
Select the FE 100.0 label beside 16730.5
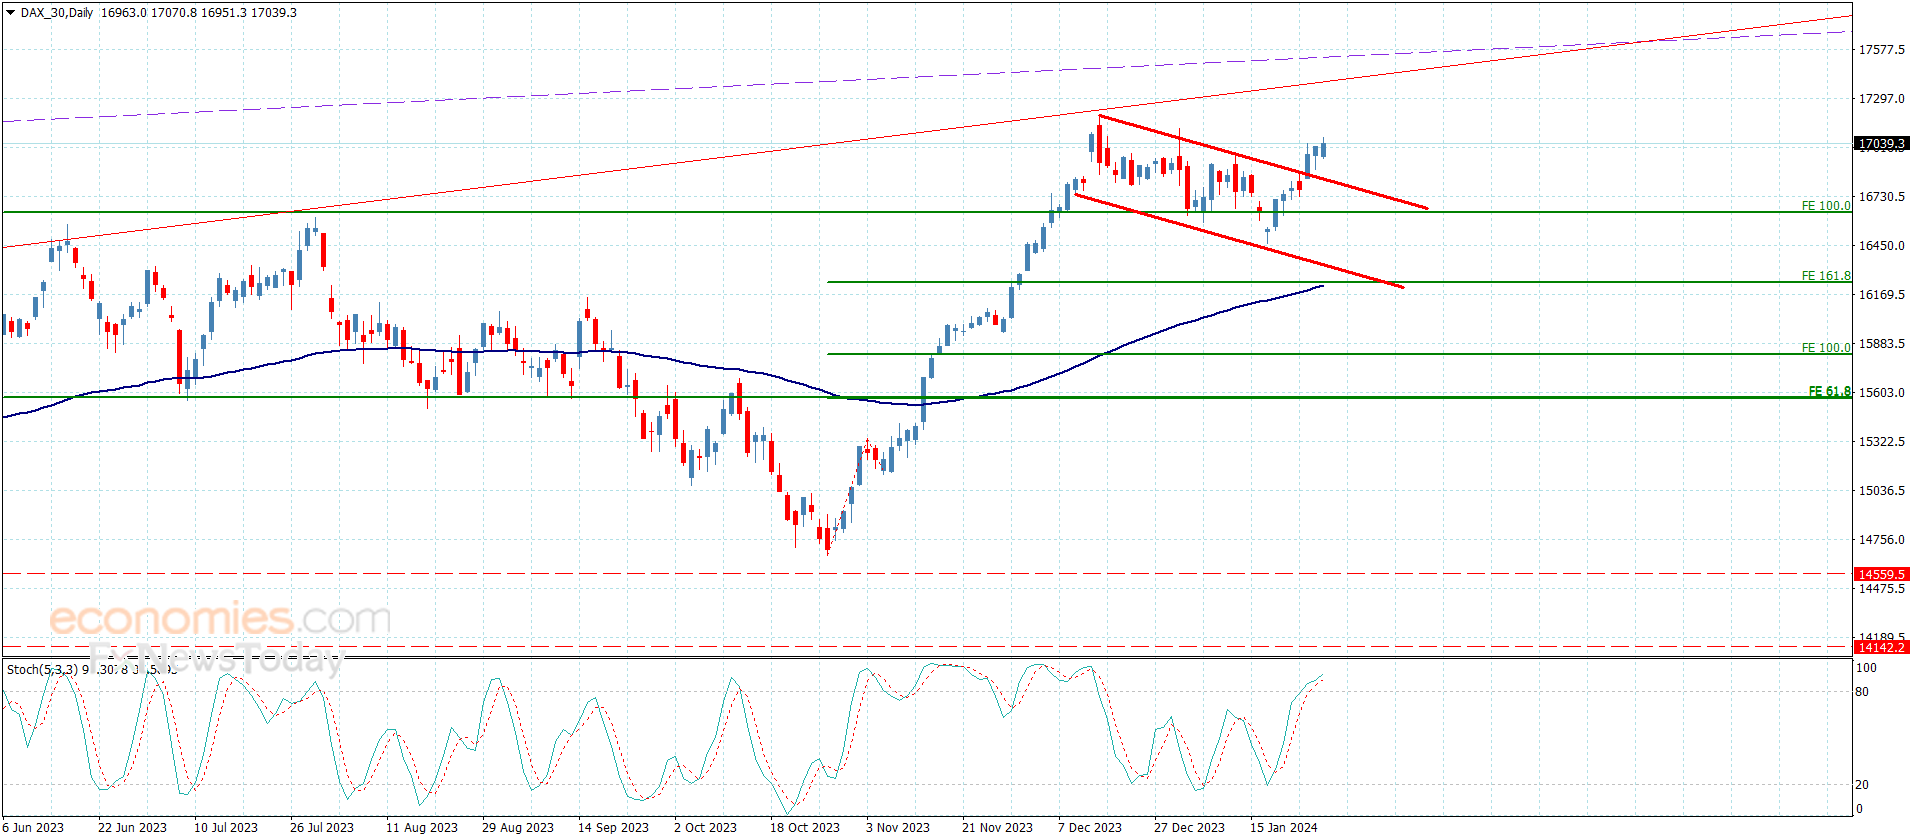pyautogui.click(x=1826, y=206)
